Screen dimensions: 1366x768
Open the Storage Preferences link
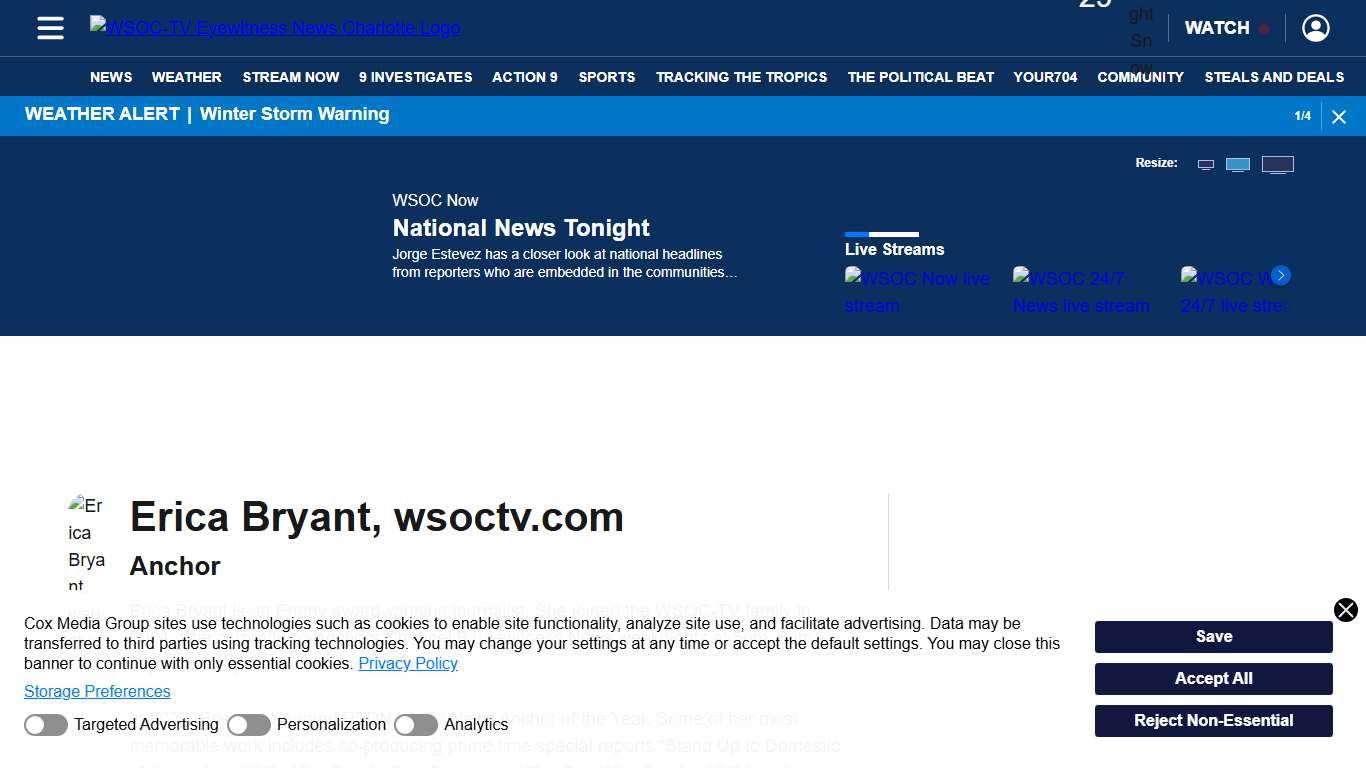coord(97,691)
